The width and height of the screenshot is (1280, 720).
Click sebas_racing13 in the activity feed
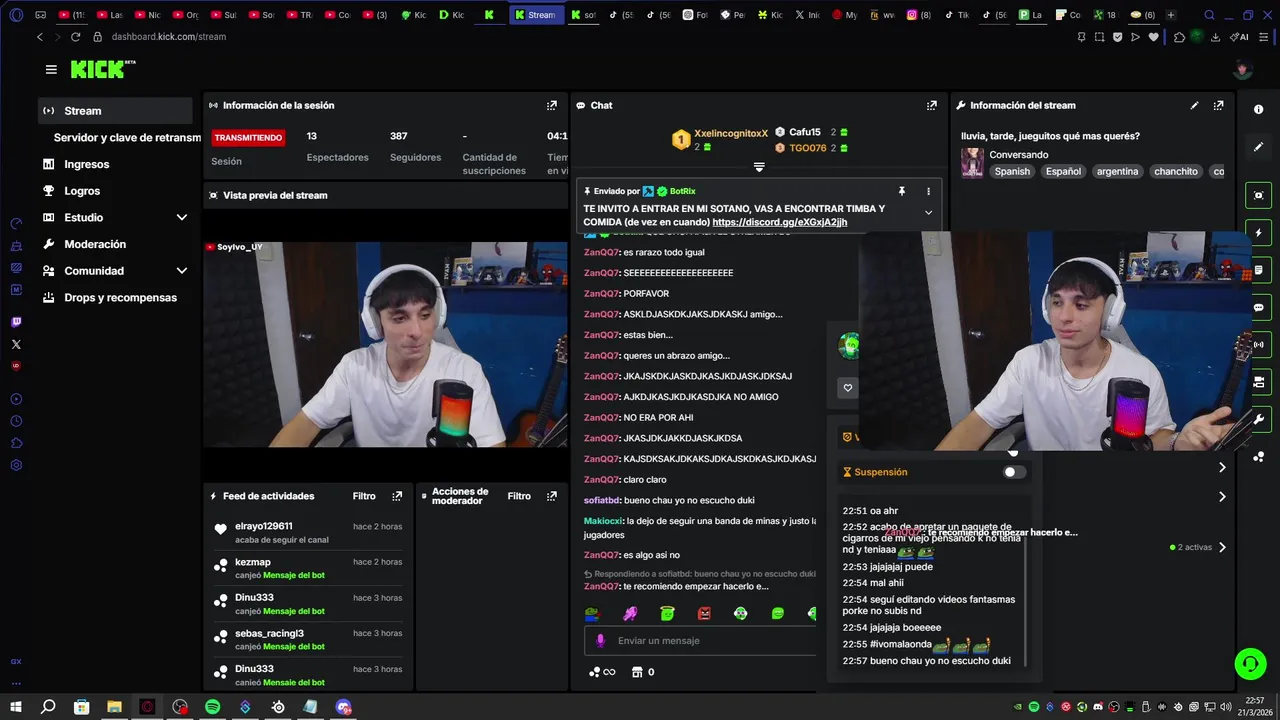pyautogui.click(x=269, y=633)
